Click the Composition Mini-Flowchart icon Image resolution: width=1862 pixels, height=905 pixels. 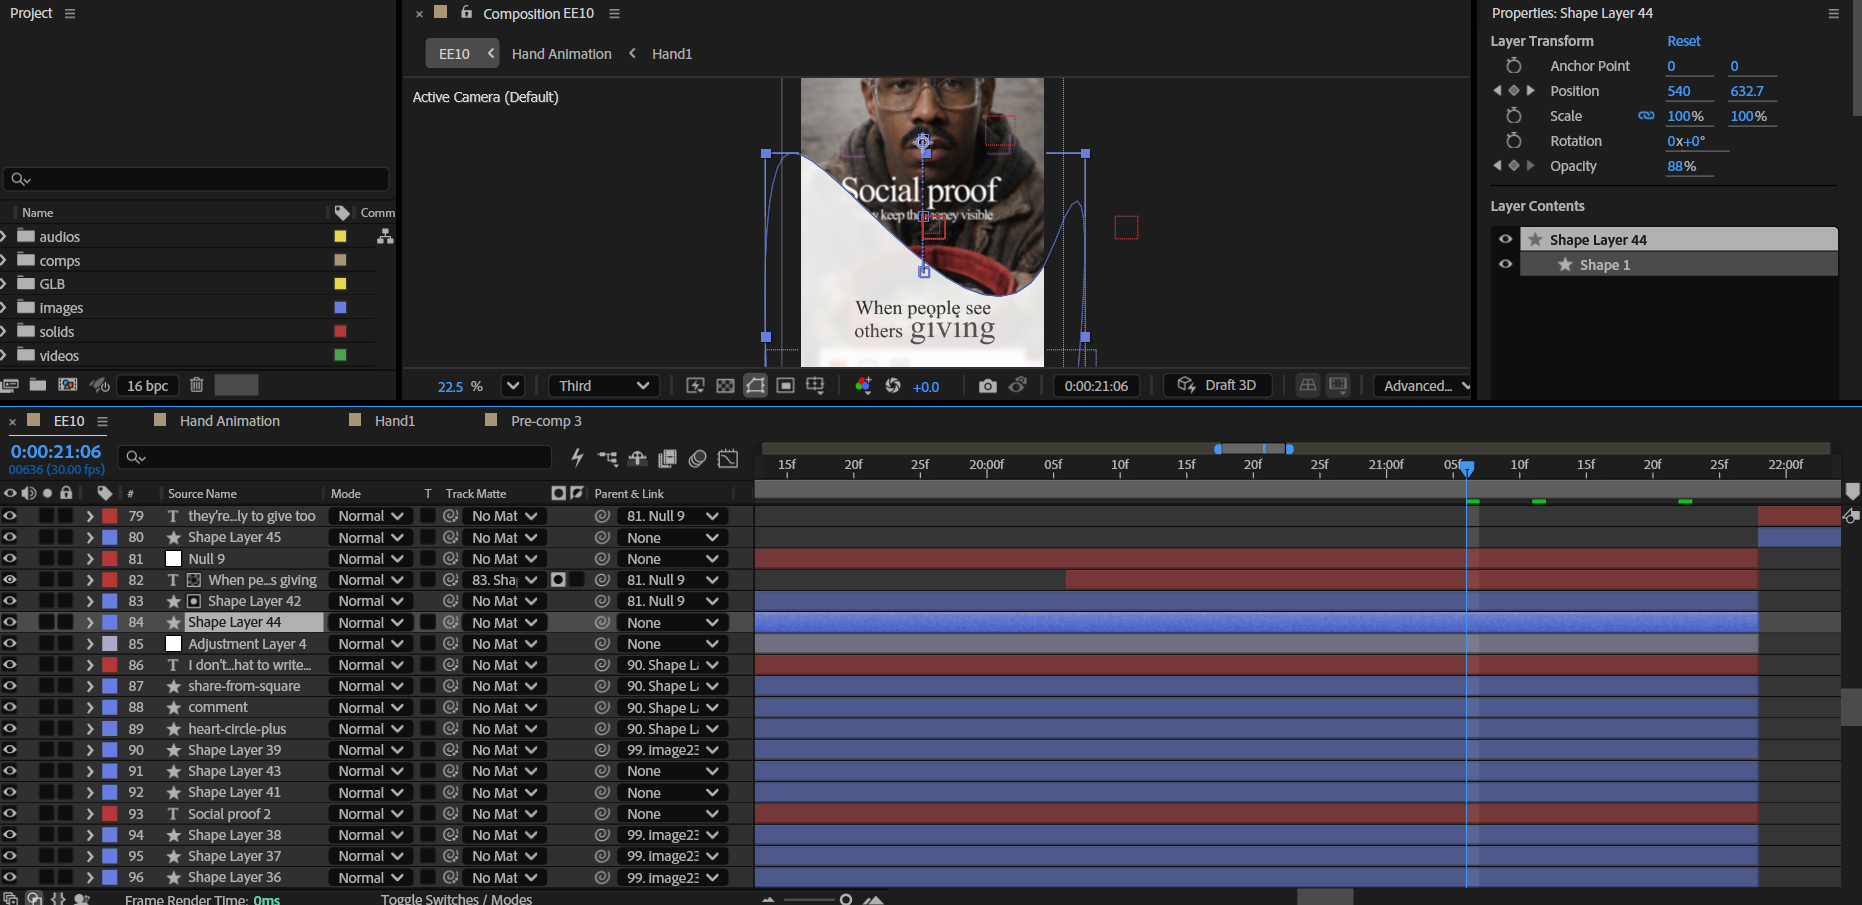click(x=607, y=458)
